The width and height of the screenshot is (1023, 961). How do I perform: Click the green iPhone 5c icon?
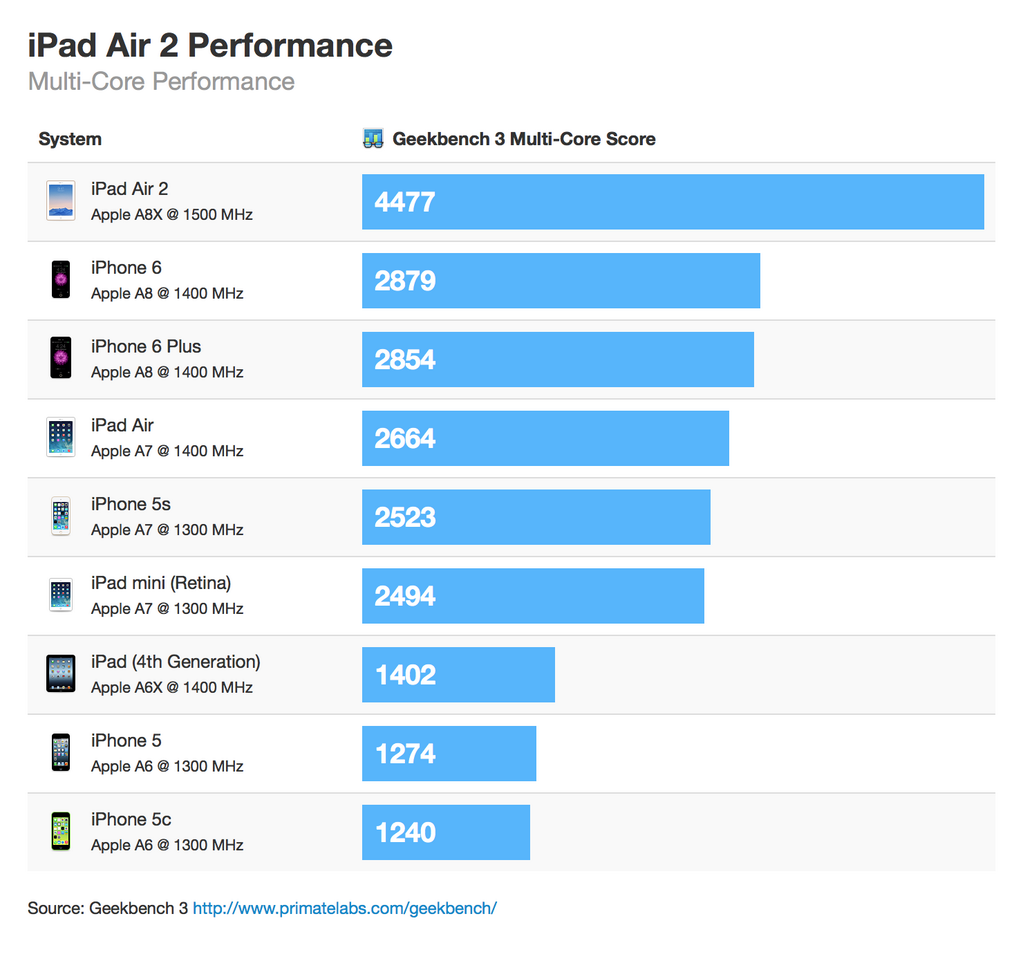coord(61,832)
